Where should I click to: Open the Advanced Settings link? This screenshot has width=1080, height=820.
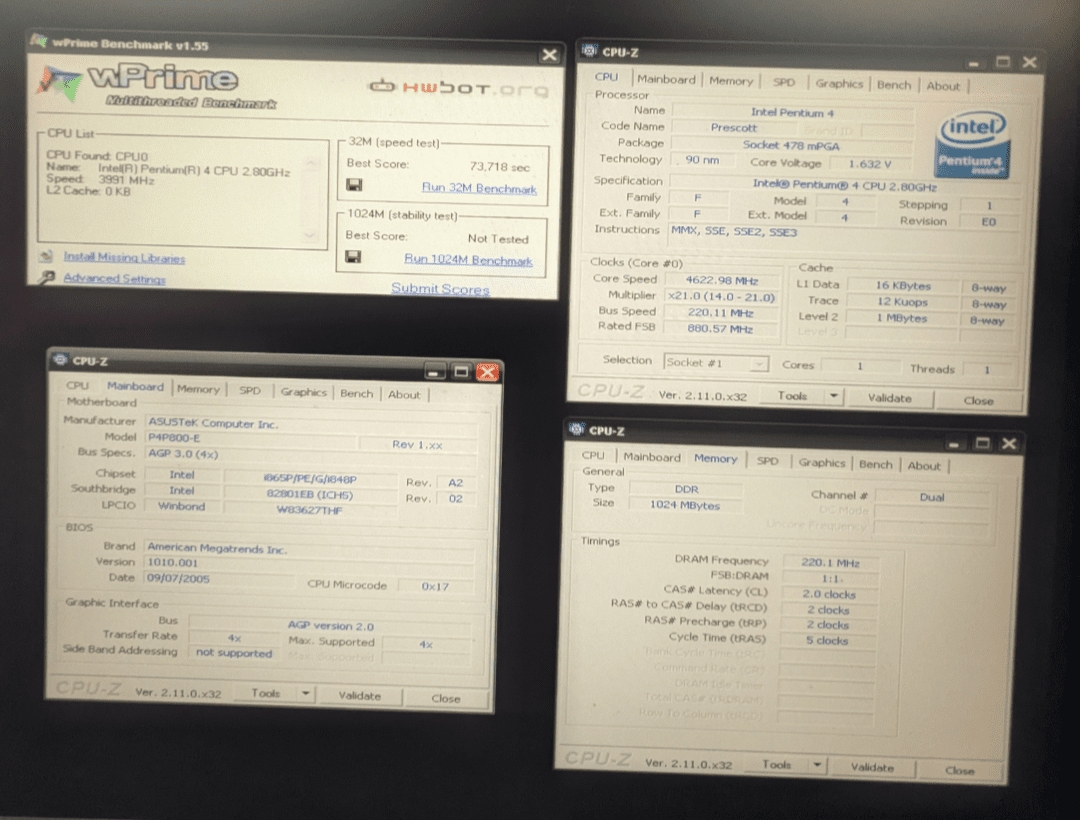click(x=114, y=279)
